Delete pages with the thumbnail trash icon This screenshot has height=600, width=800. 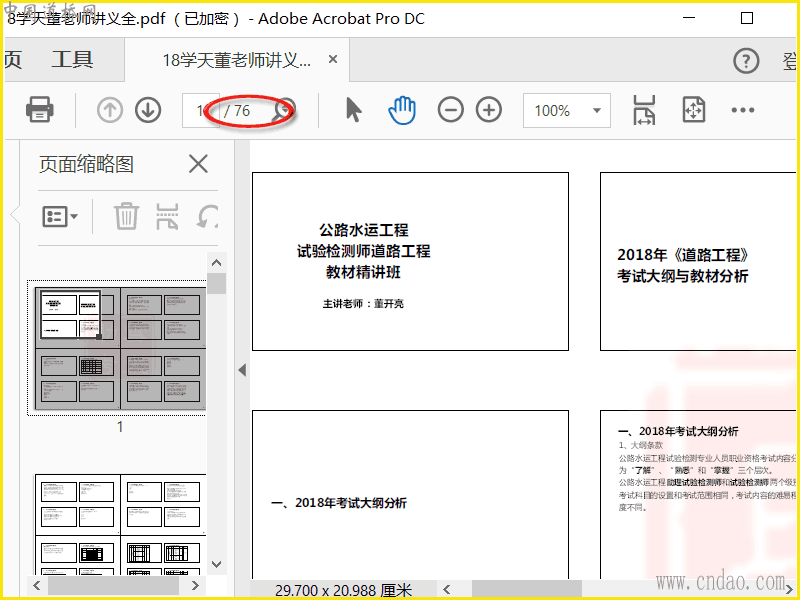126,216
